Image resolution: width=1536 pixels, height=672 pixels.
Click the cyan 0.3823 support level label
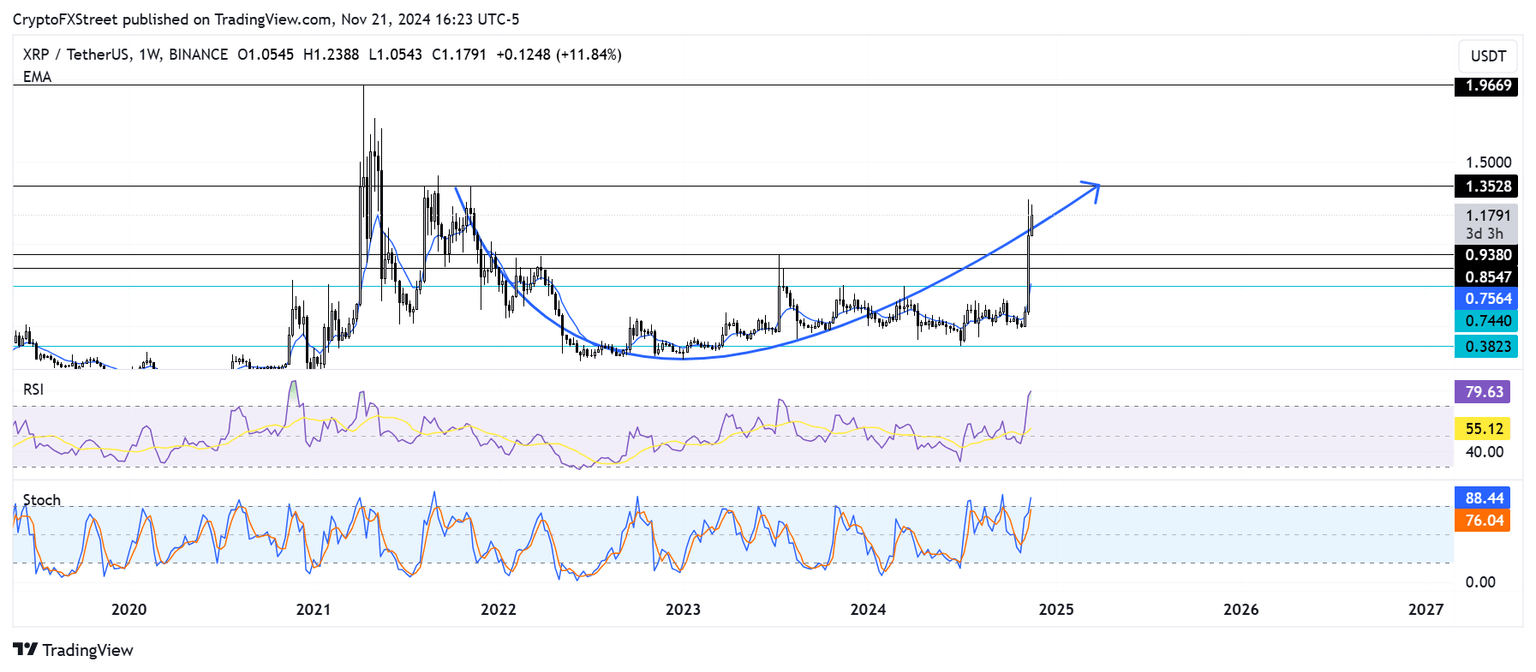pyautogui.click(x=1486, y=346)
